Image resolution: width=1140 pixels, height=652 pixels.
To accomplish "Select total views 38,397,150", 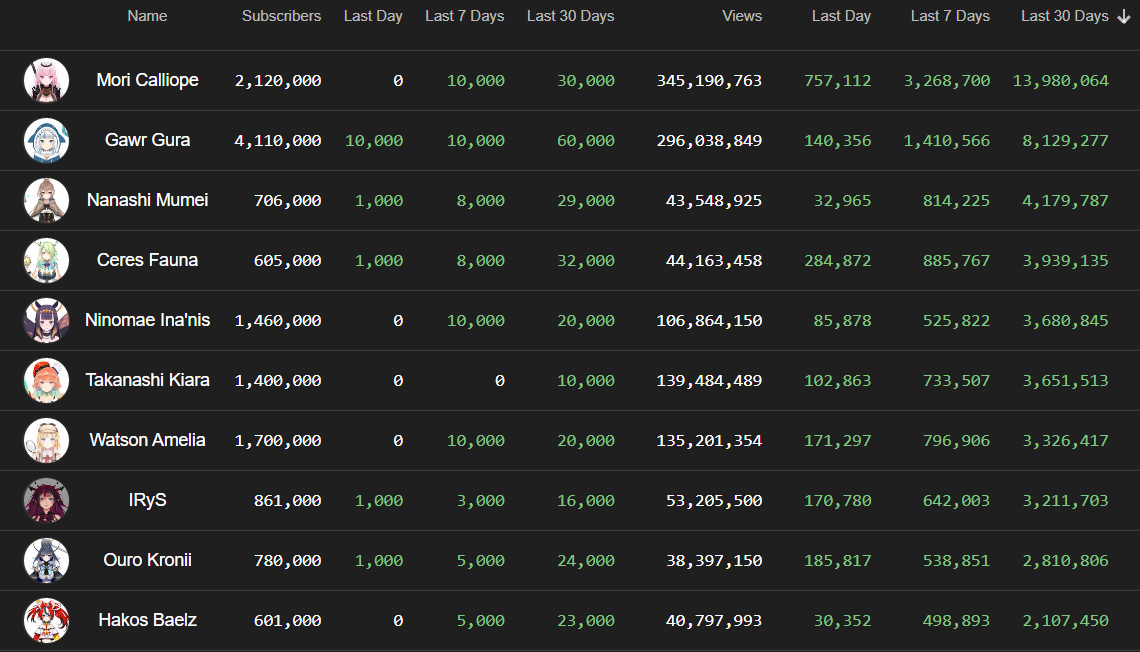I will tap(714, 560).
